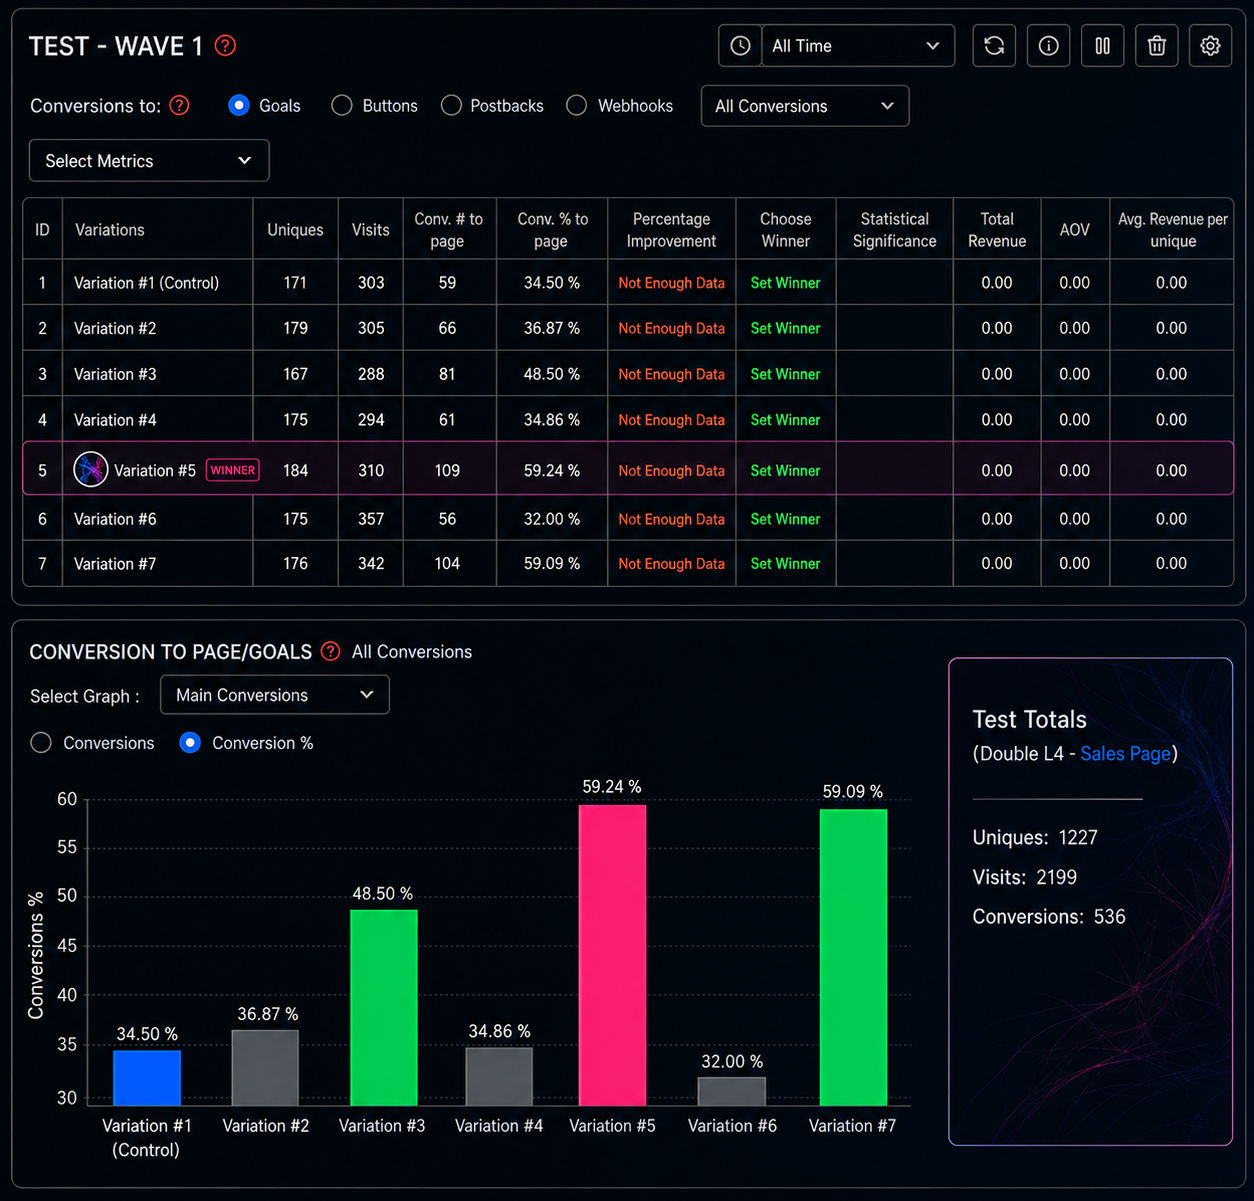Image resolution: width=1254 pixels, height=1201 pixels.
Task: Click the Uniques: 1227 total
Action: 1035,837
